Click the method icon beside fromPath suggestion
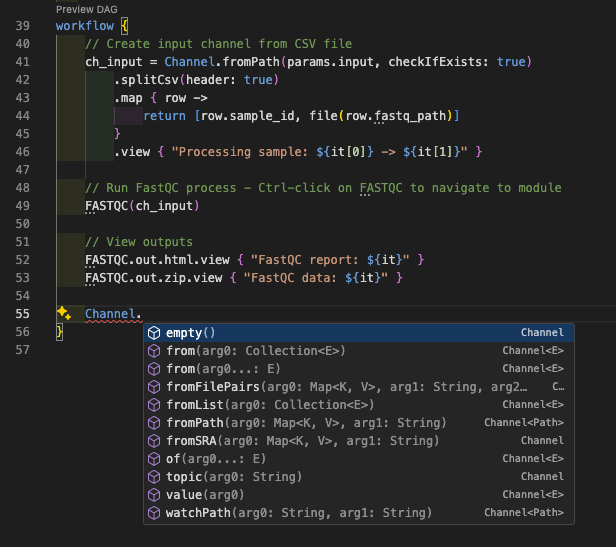Viewport: 616px width, 547px height. [x=154, y=423]
